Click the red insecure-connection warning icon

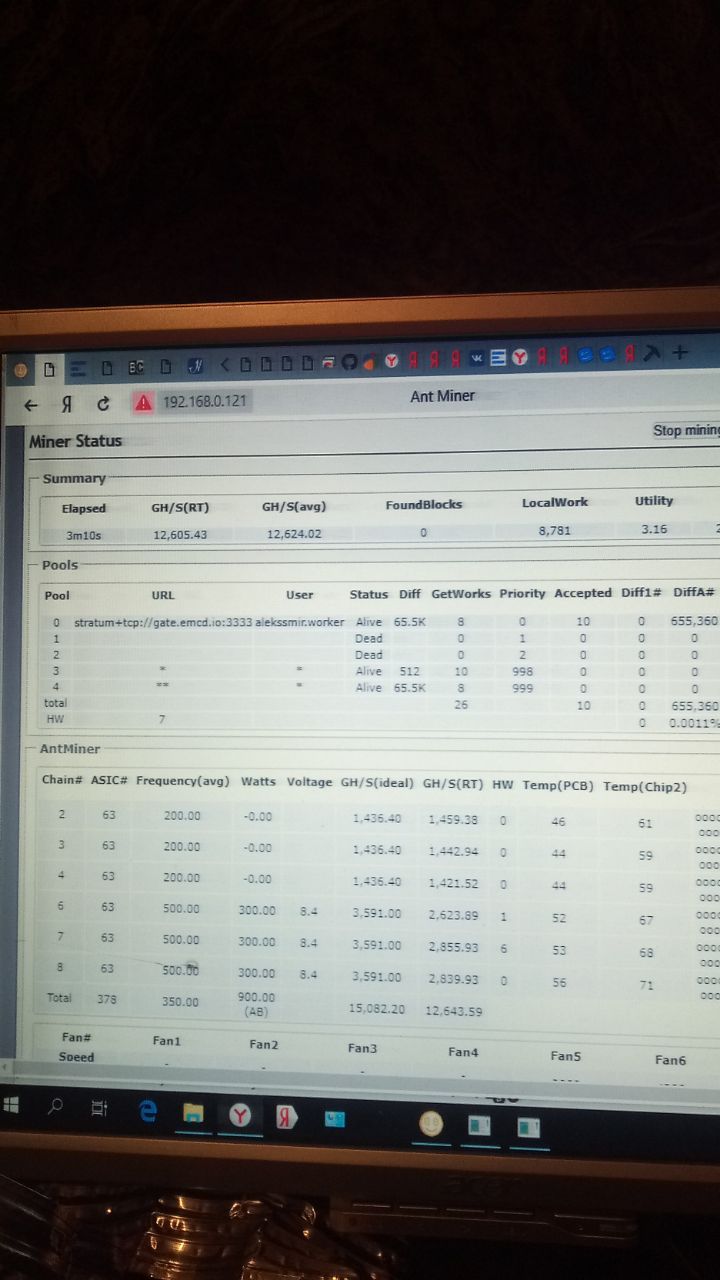[143, 403]
